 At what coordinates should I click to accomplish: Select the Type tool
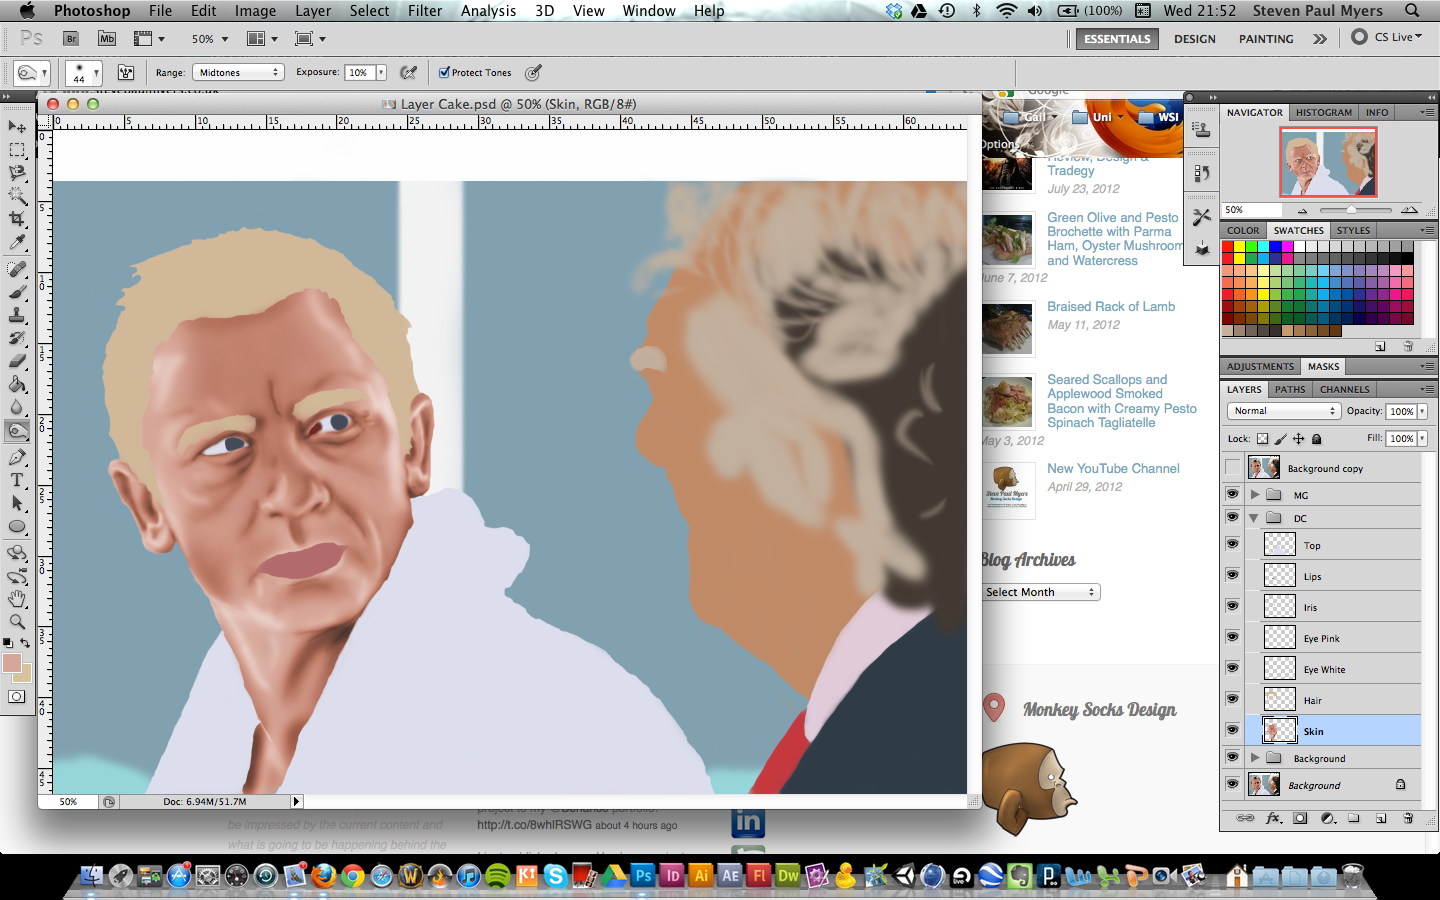click(x=17, y=480)
